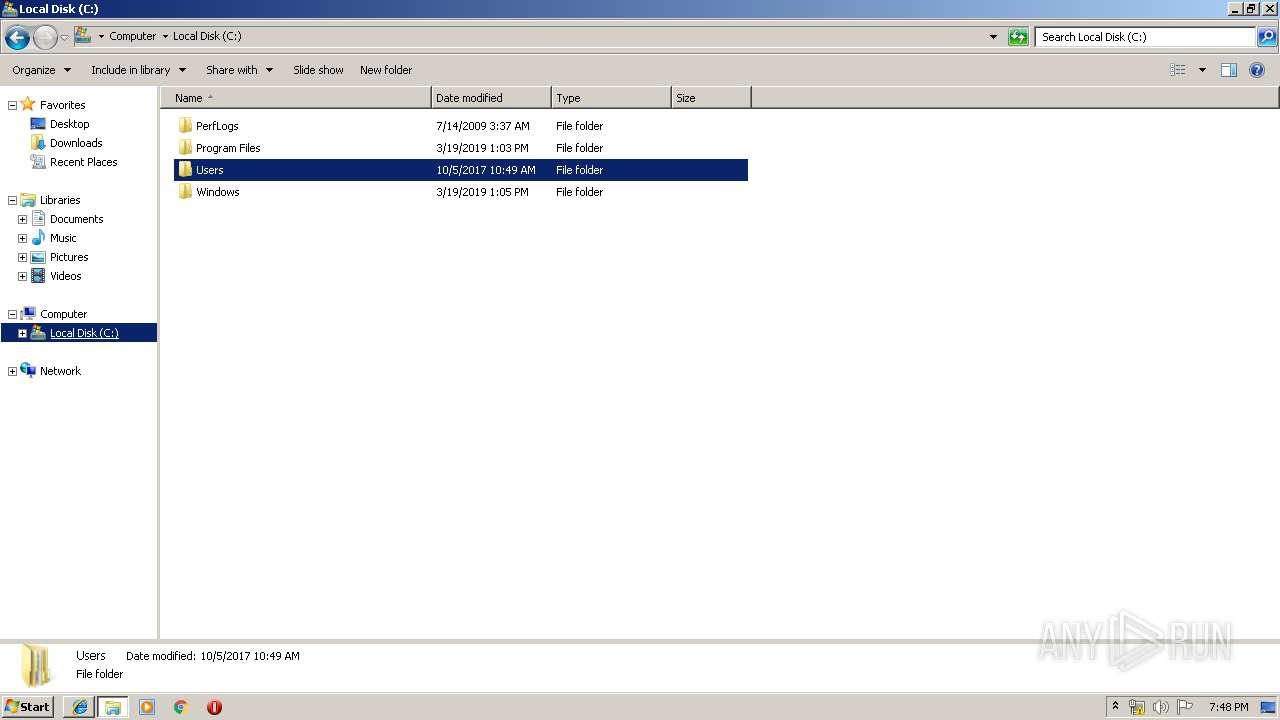Click the Back navigation arrow button

pyautogui.click(x=17, y=38)
